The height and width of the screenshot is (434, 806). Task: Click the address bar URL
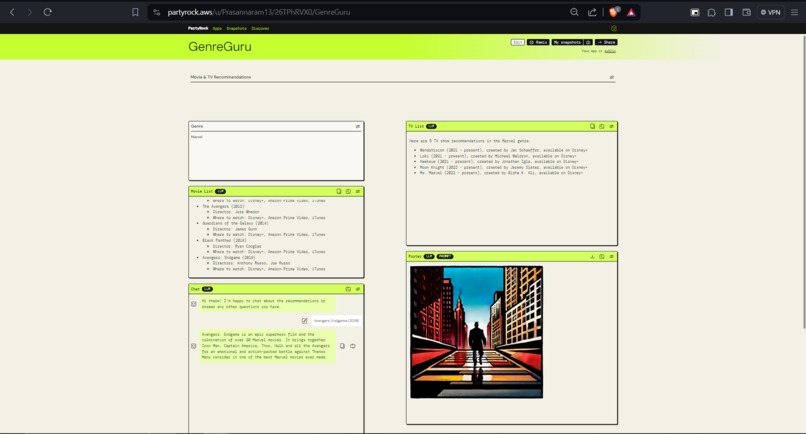(259, 12)
